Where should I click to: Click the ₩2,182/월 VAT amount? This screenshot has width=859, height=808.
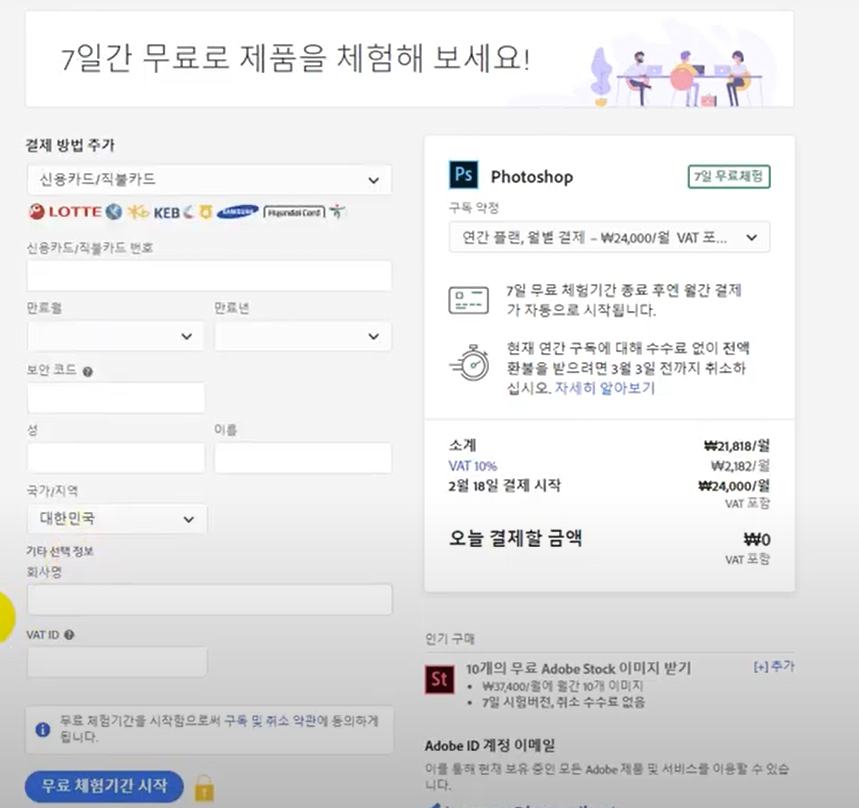point(740,466)
